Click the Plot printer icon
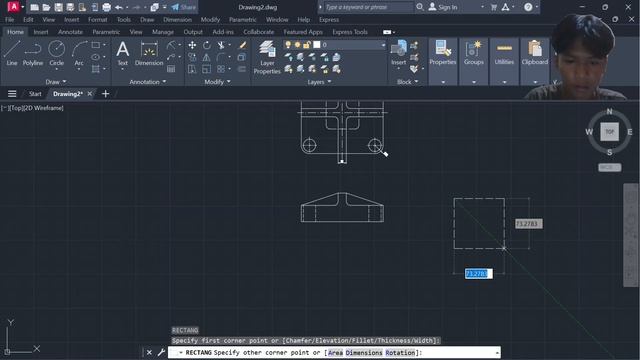The height and width of the screenshot is (360, 640). tap(107, 7)
